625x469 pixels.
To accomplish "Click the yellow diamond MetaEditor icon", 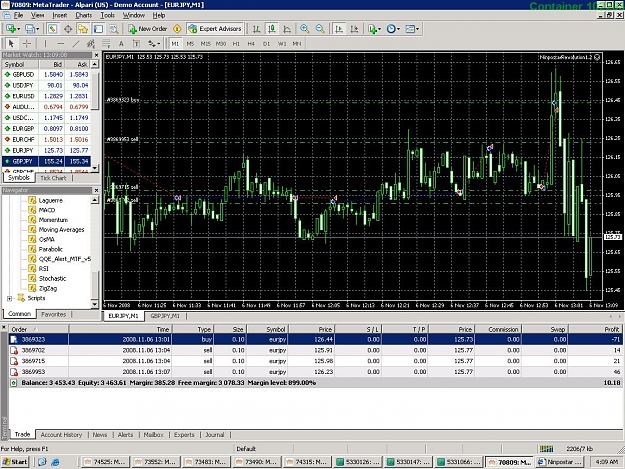I will (x=177, y=29).
